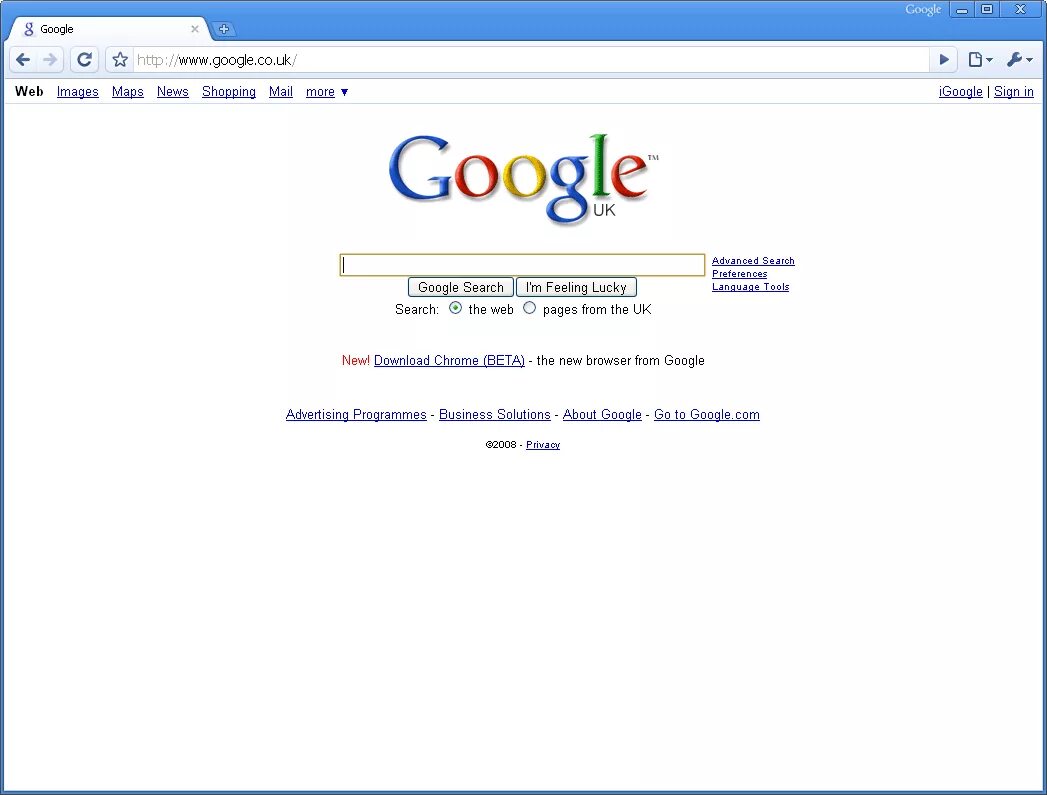This screenshot has width=1047, height=795.
Task: Click the Google UK logo
Action: click(x=523, y=178)
